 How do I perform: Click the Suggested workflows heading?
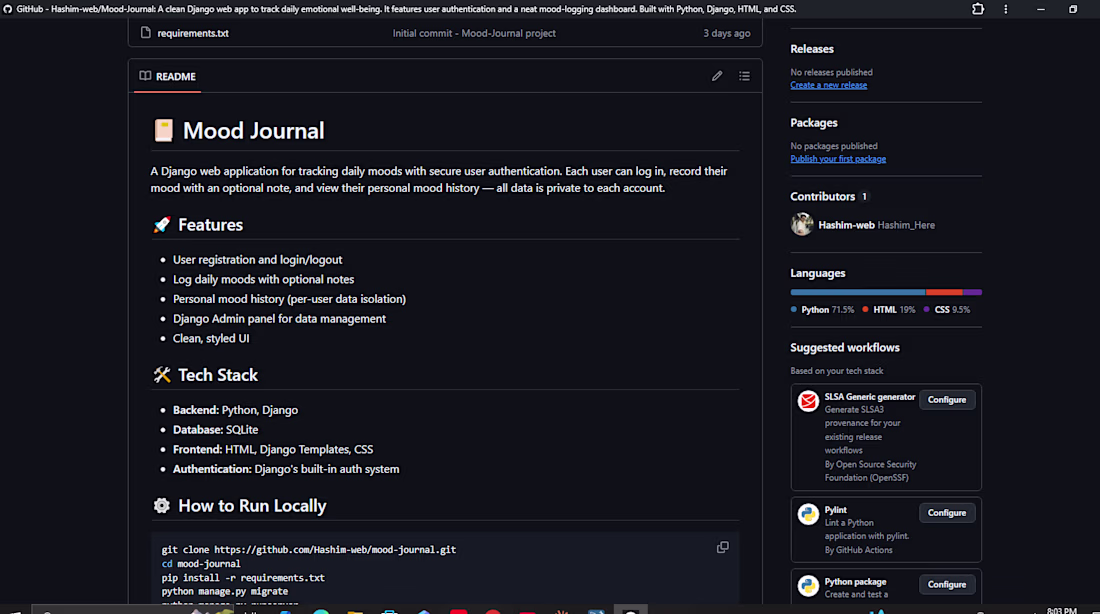(x=845, y=347)
